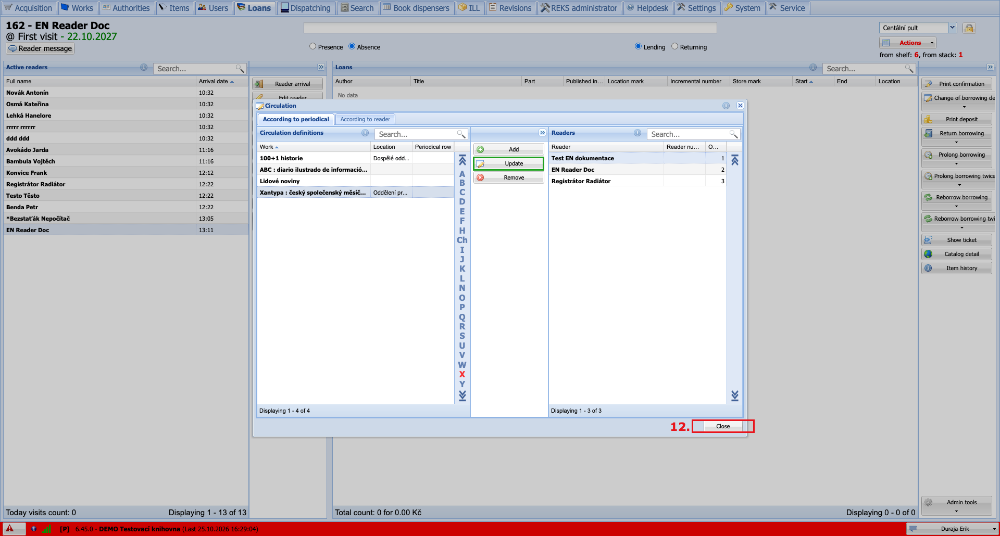
Task: Select the Presence radio button
Action: click(x=312, y=47)
